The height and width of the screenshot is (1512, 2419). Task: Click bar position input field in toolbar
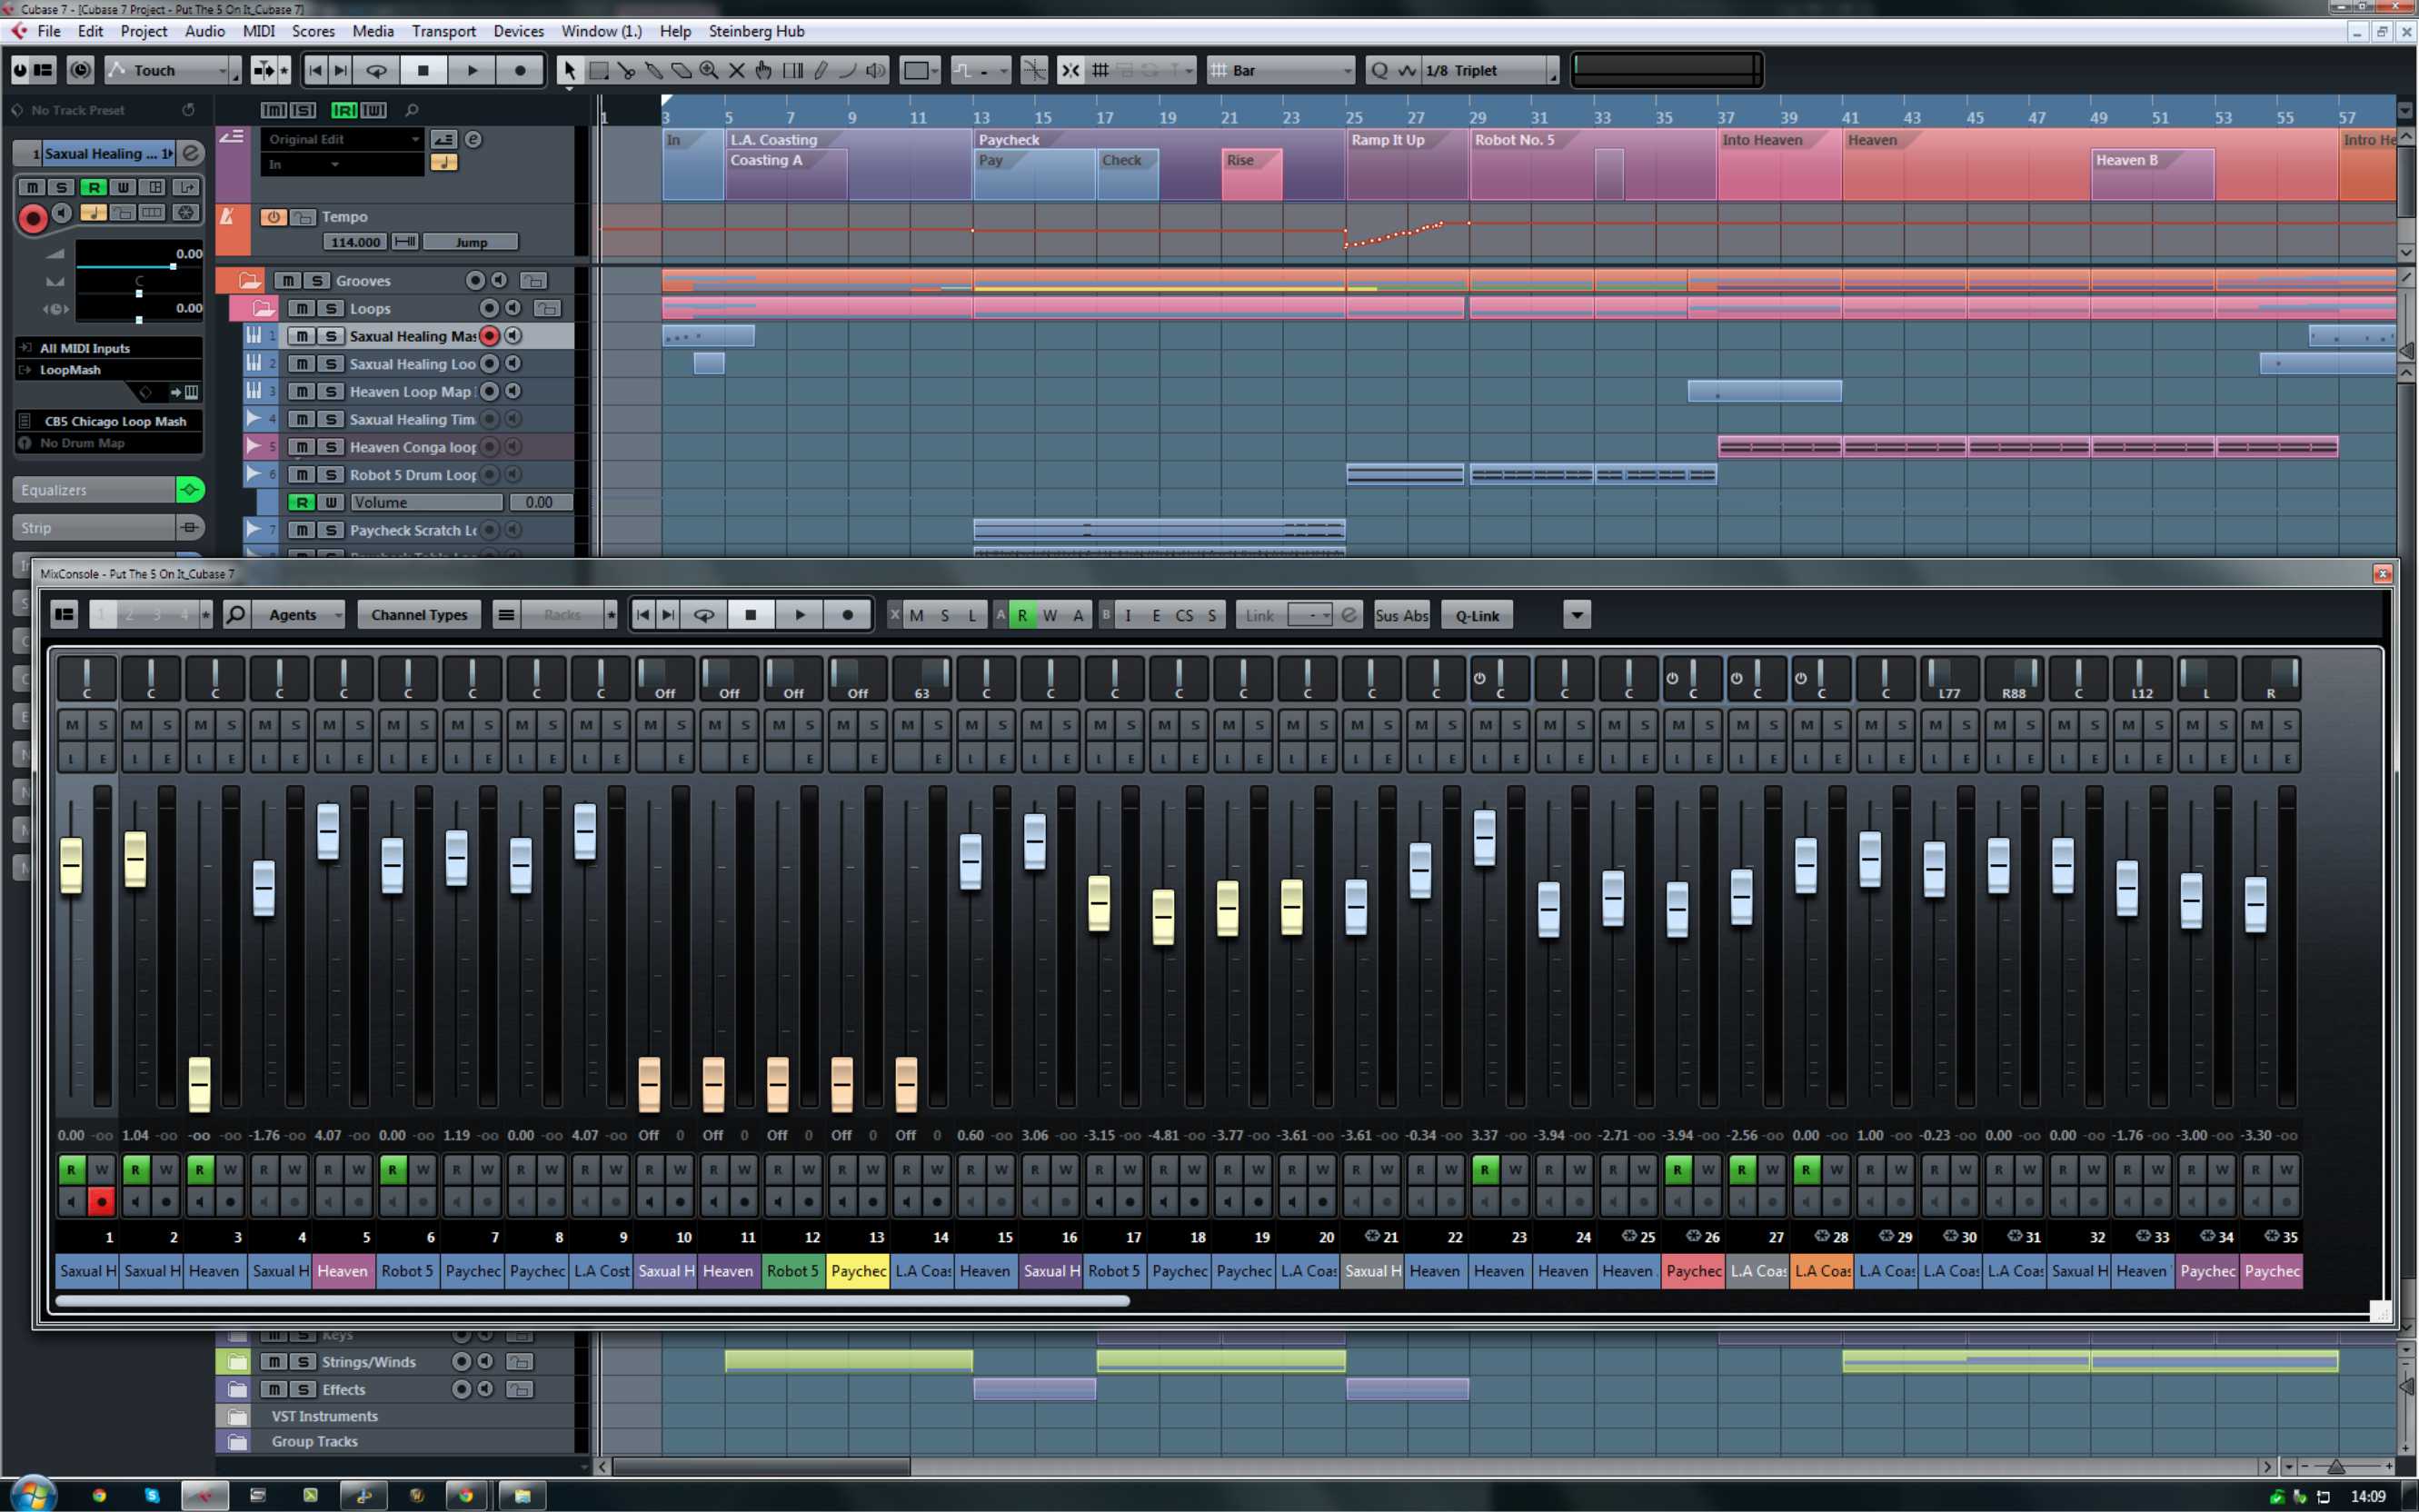pyautogui.click(x=1280, y=70)
